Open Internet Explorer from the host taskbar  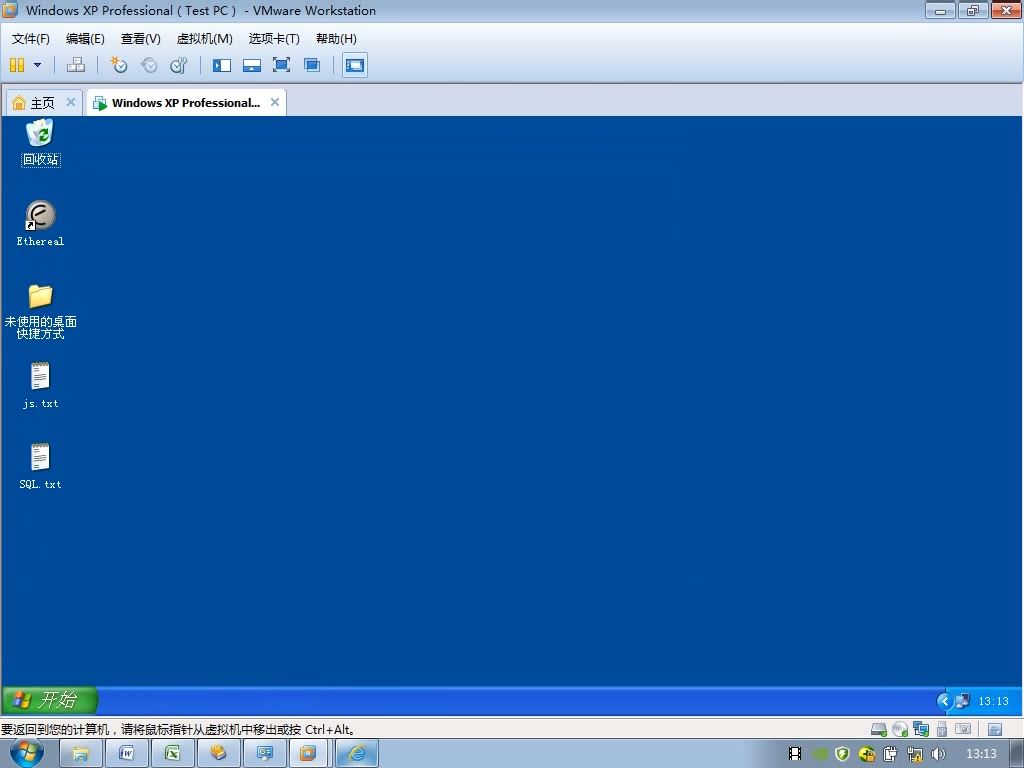(357, 754)
